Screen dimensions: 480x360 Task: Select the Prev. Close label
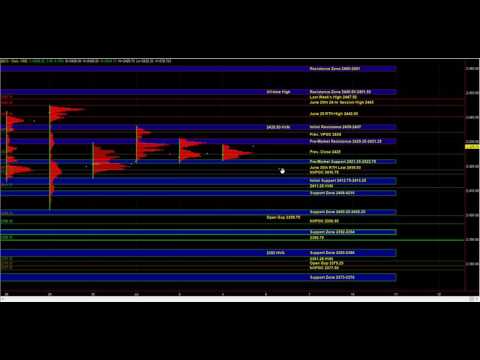click(325, 152)
